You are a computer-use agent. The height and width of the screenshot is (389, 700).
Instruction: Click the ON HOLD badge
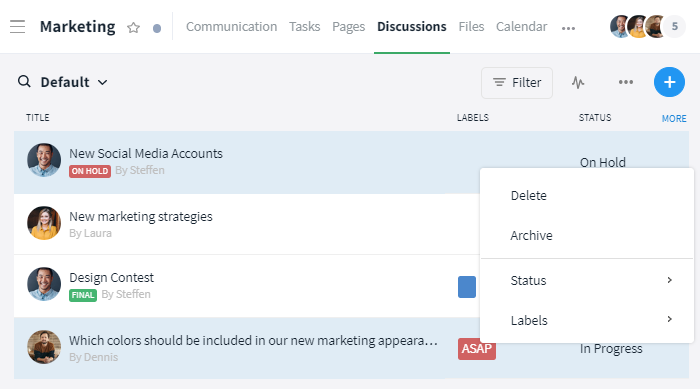pos(90,171)
